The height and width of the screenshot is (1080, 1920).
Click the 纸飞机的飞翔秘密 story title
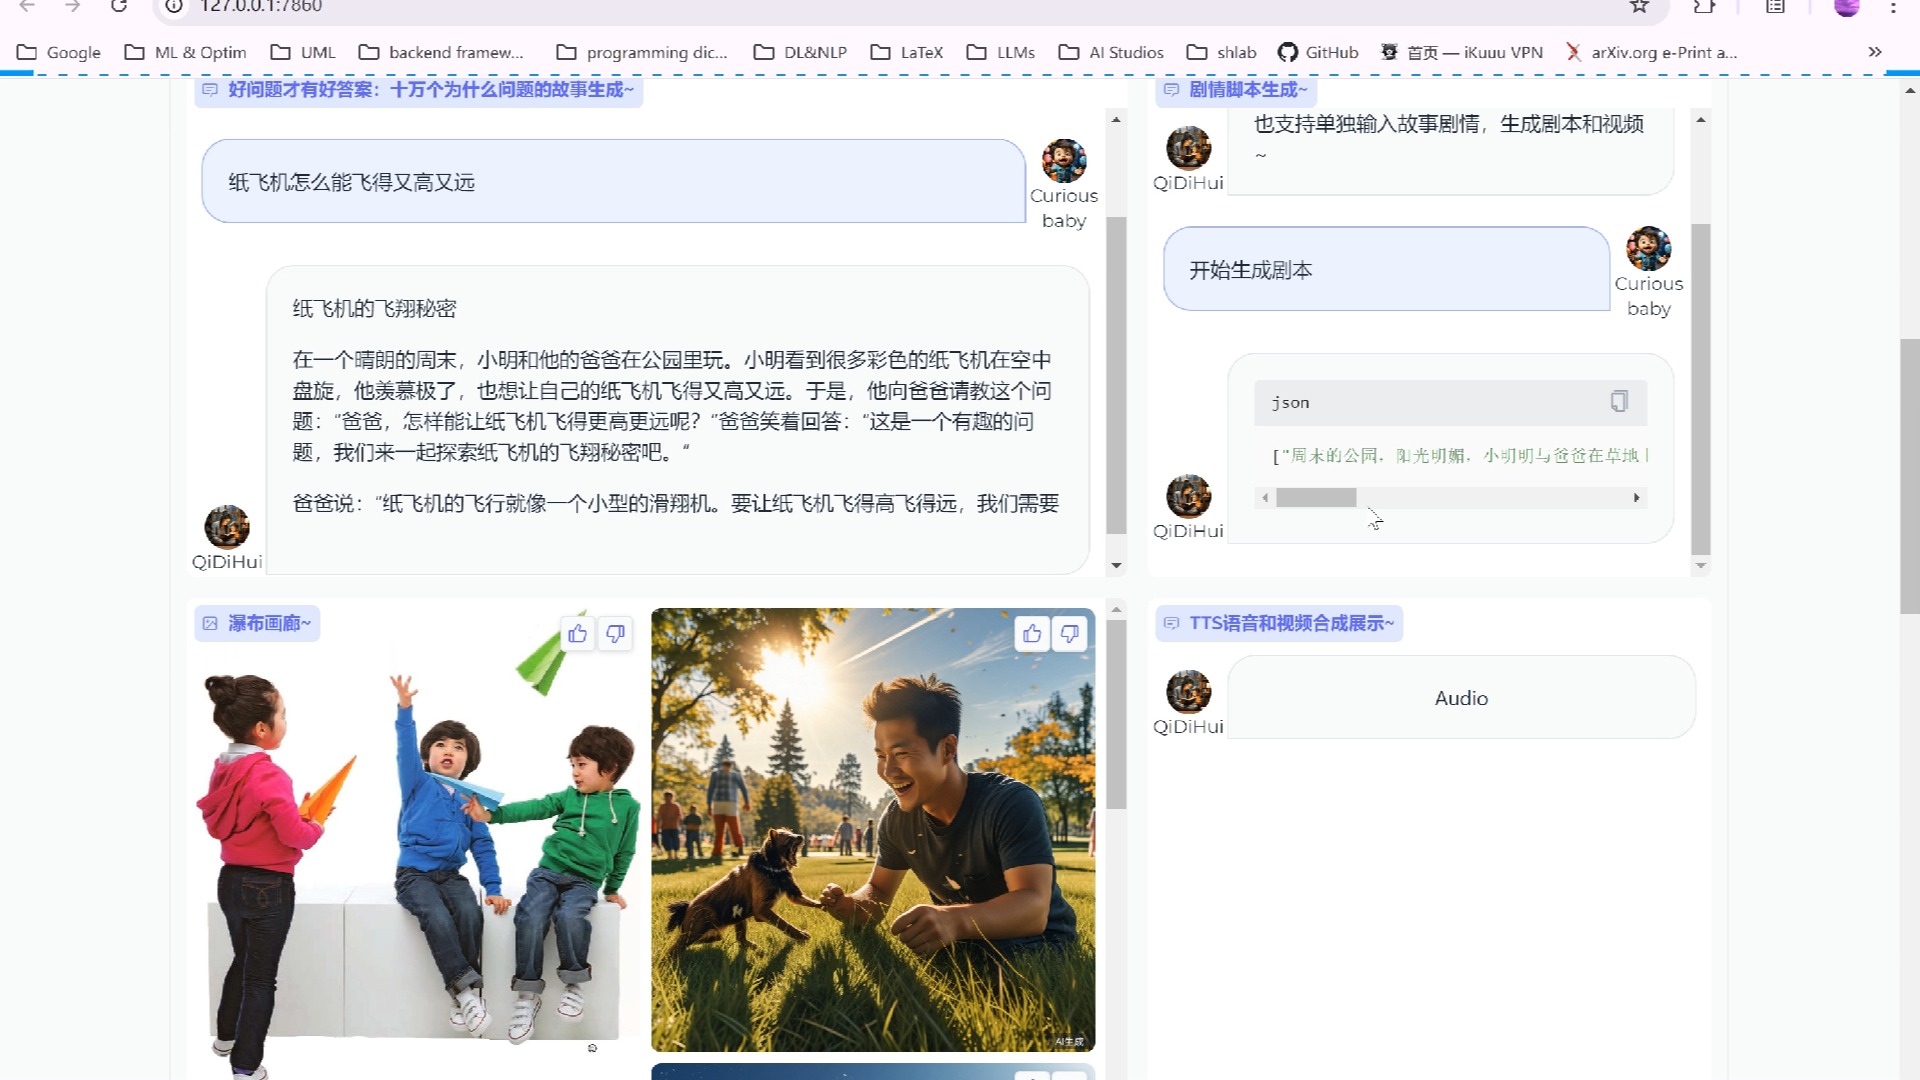[374, 308]
